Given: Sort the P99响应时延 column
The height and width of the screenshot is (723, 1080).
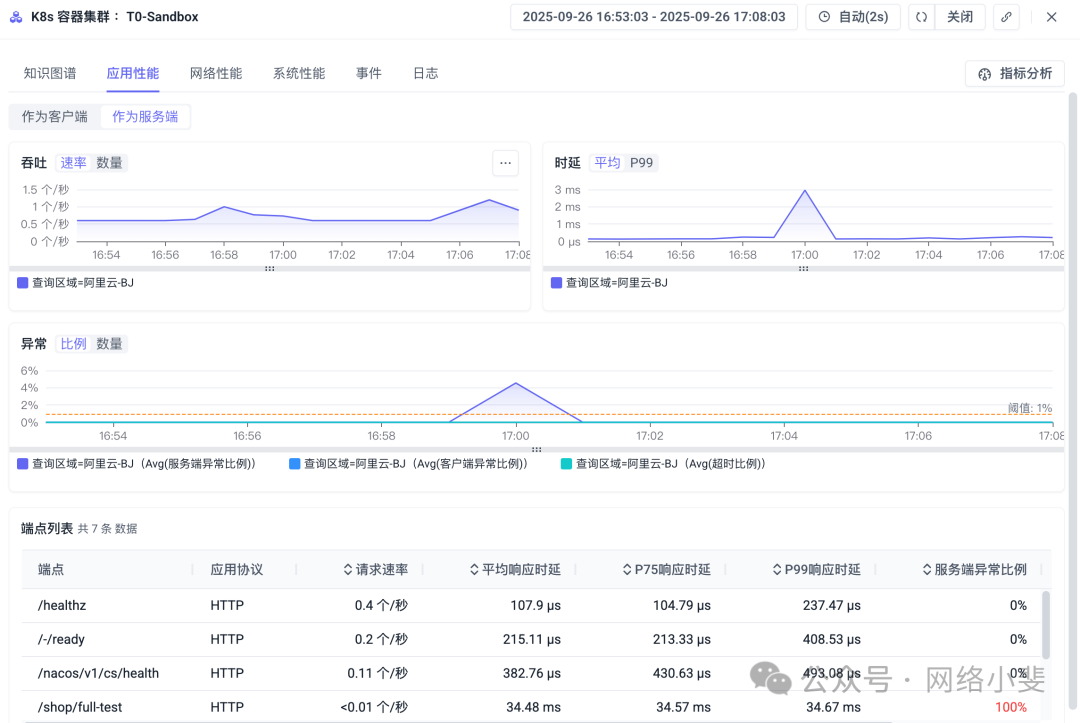Looking at the screenshot, I should pyautogui.click(x=777, y=570).
